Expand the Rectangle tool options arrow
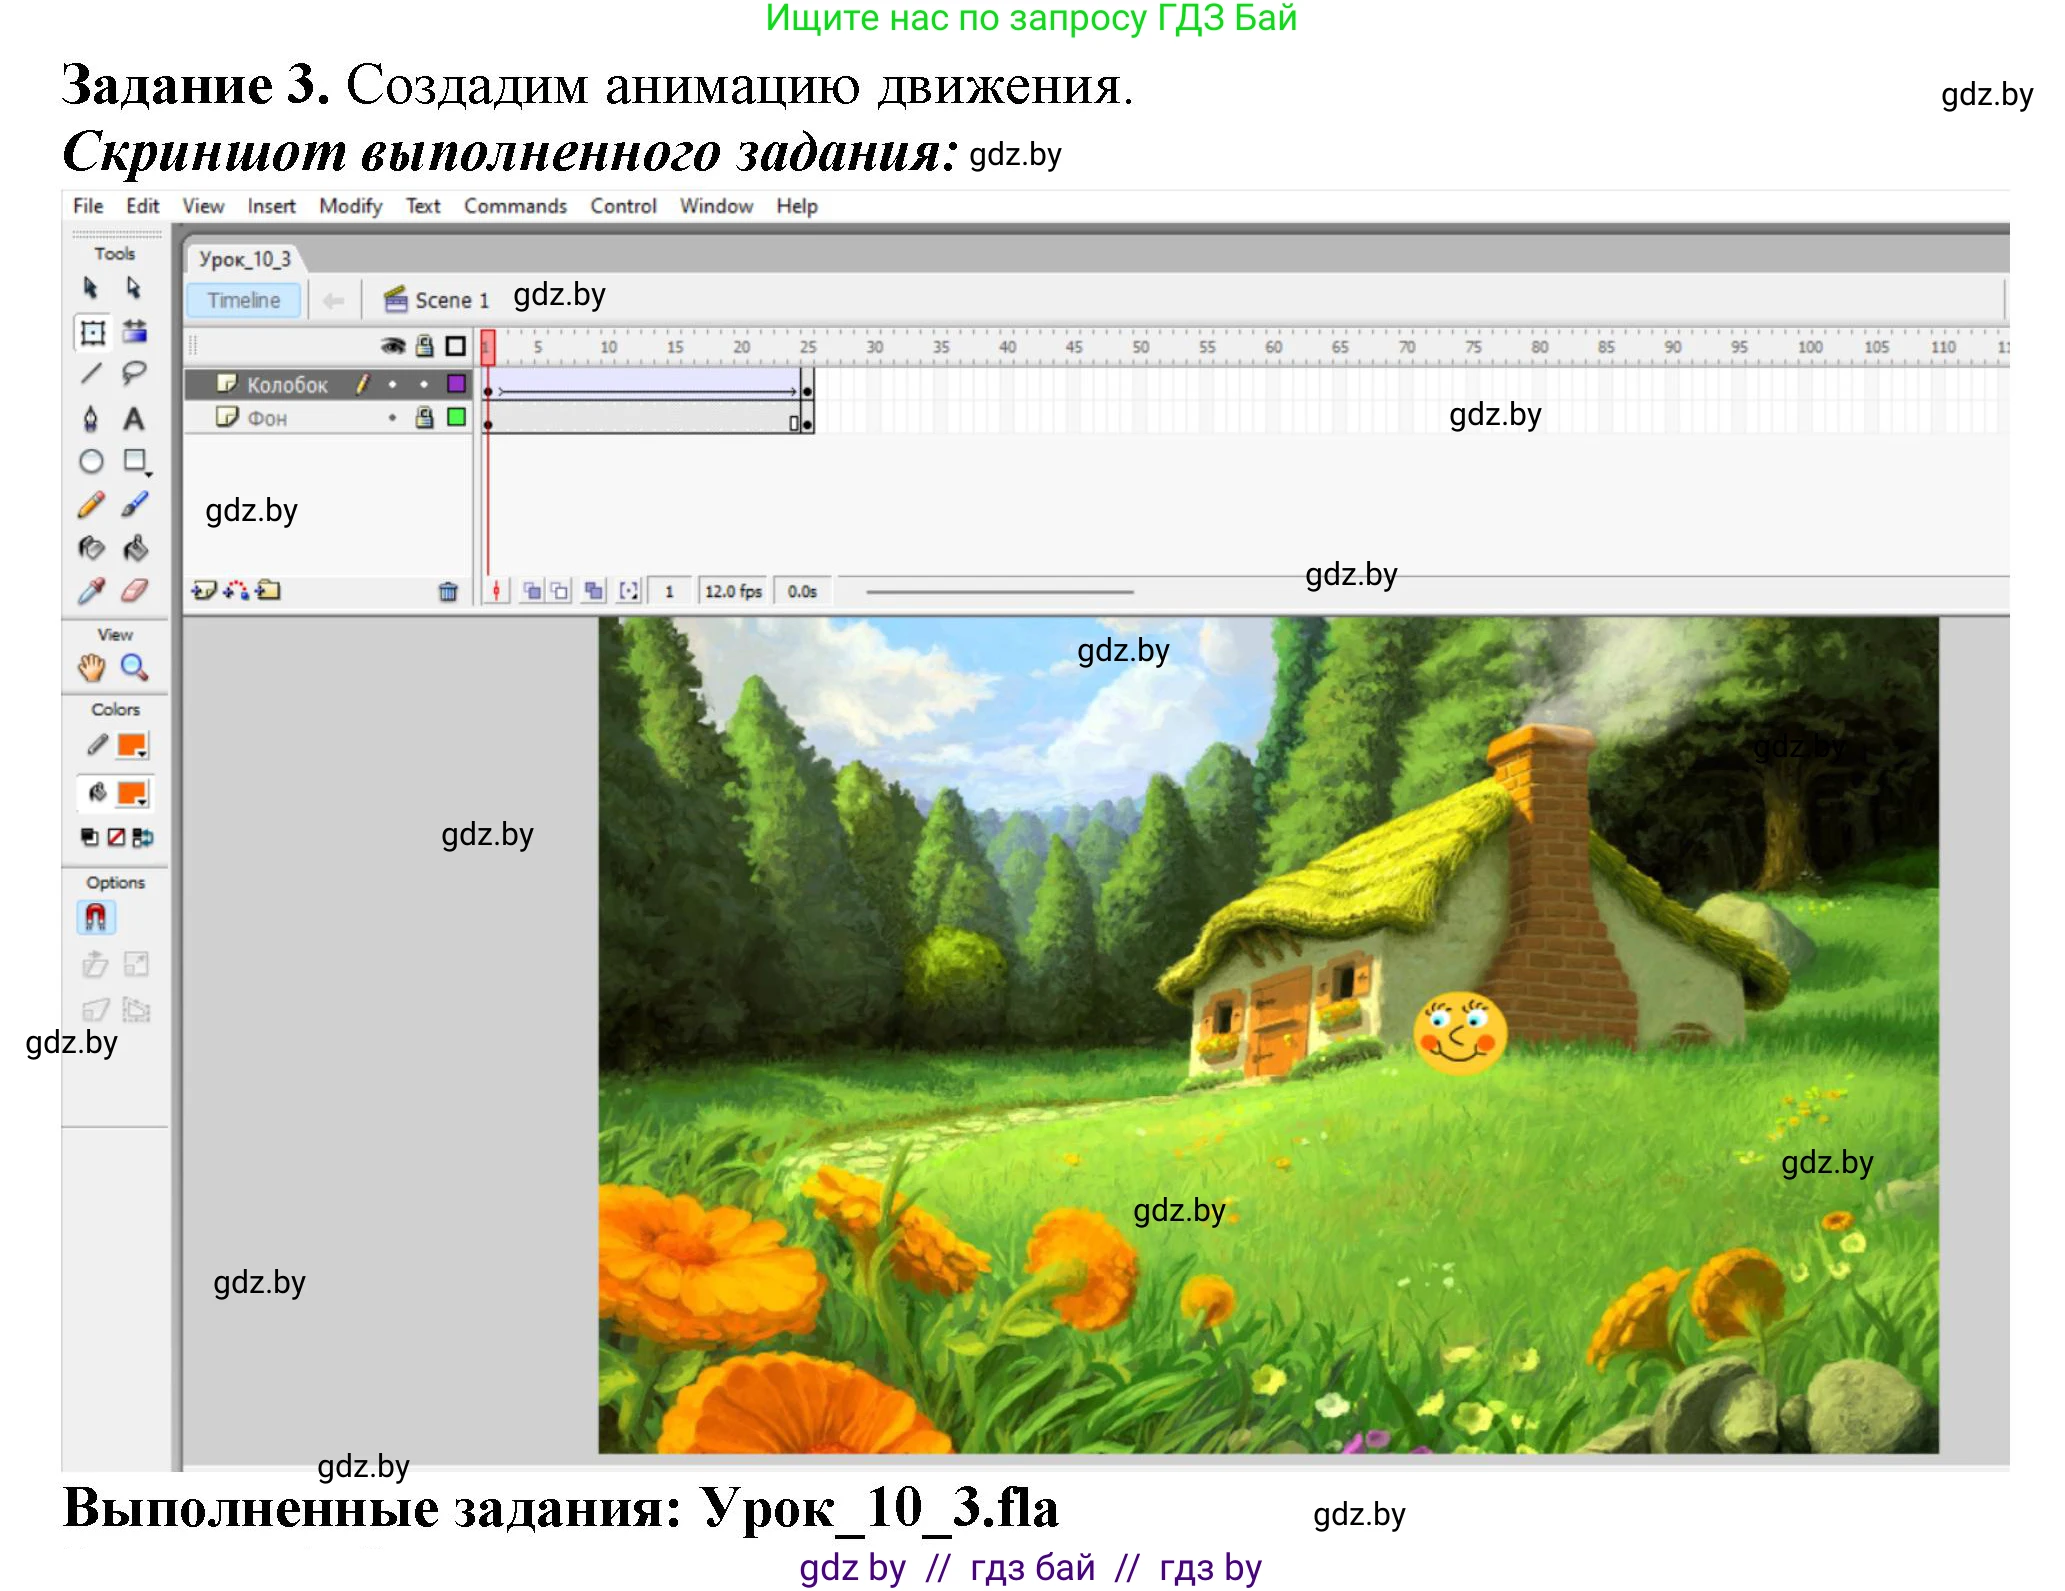 coord(148,473)
